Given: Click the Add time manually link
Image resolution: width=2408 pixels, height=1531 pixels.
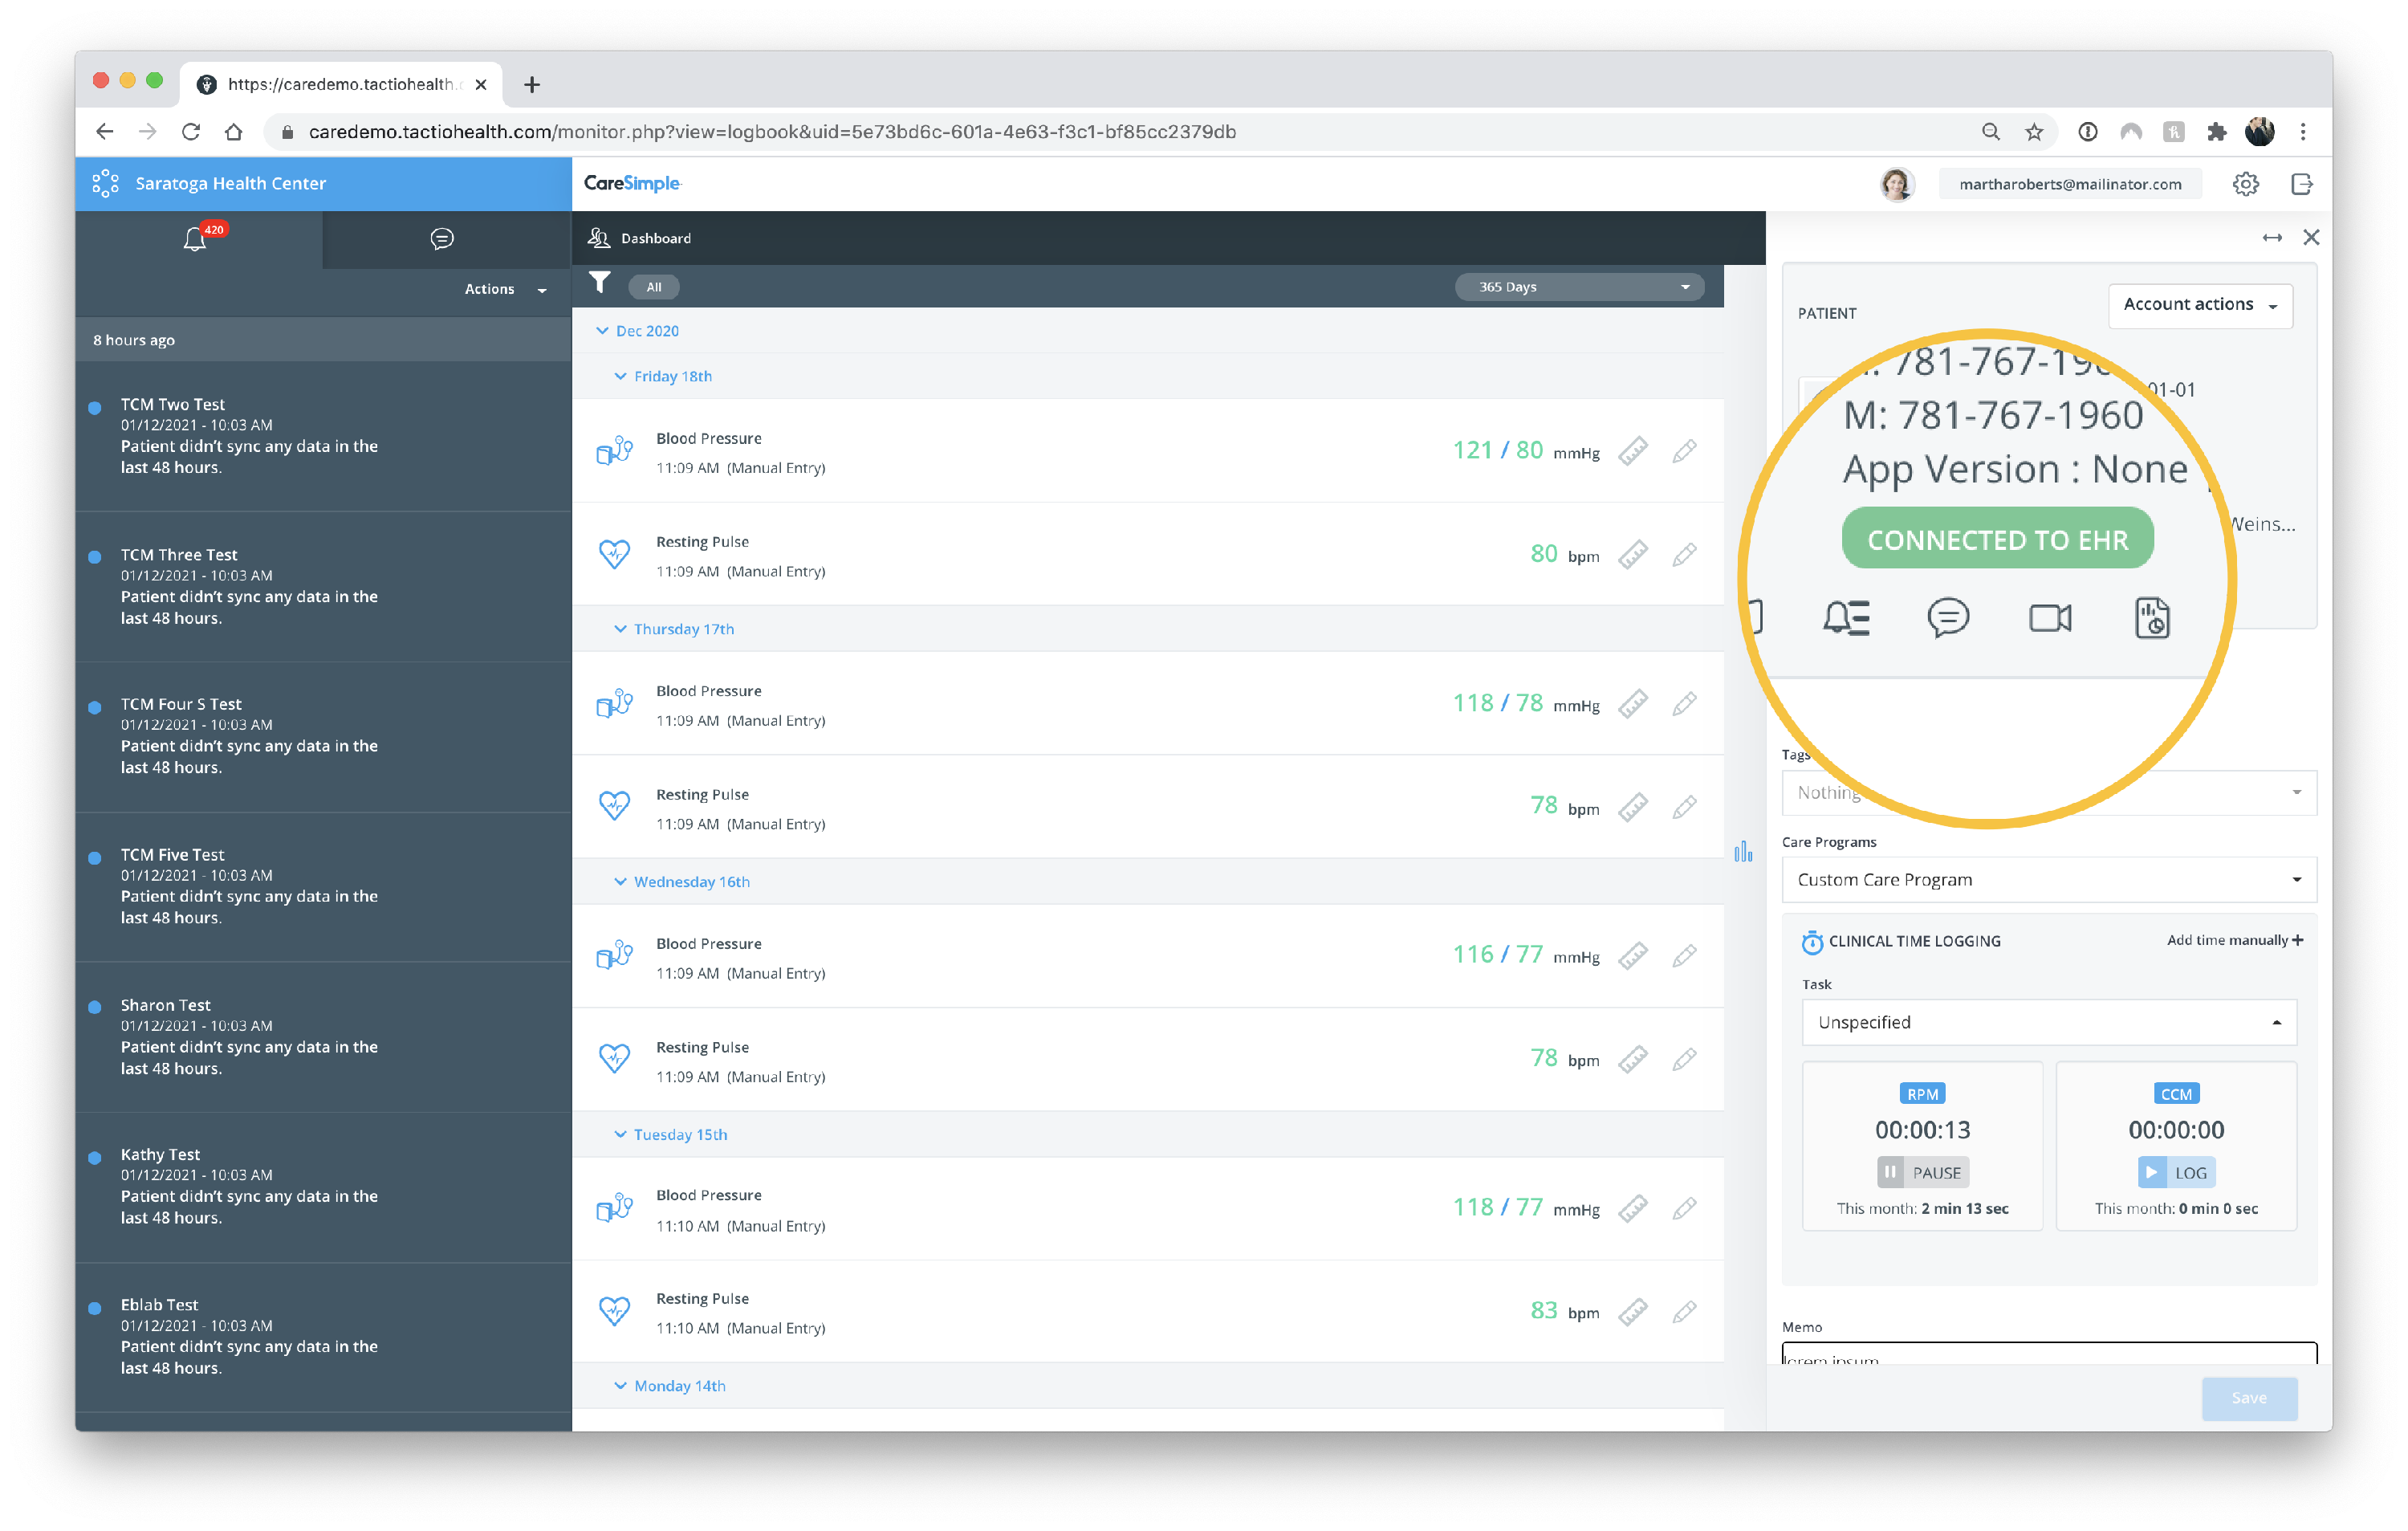Looking at the screenshot, I should coord(2233,940).
